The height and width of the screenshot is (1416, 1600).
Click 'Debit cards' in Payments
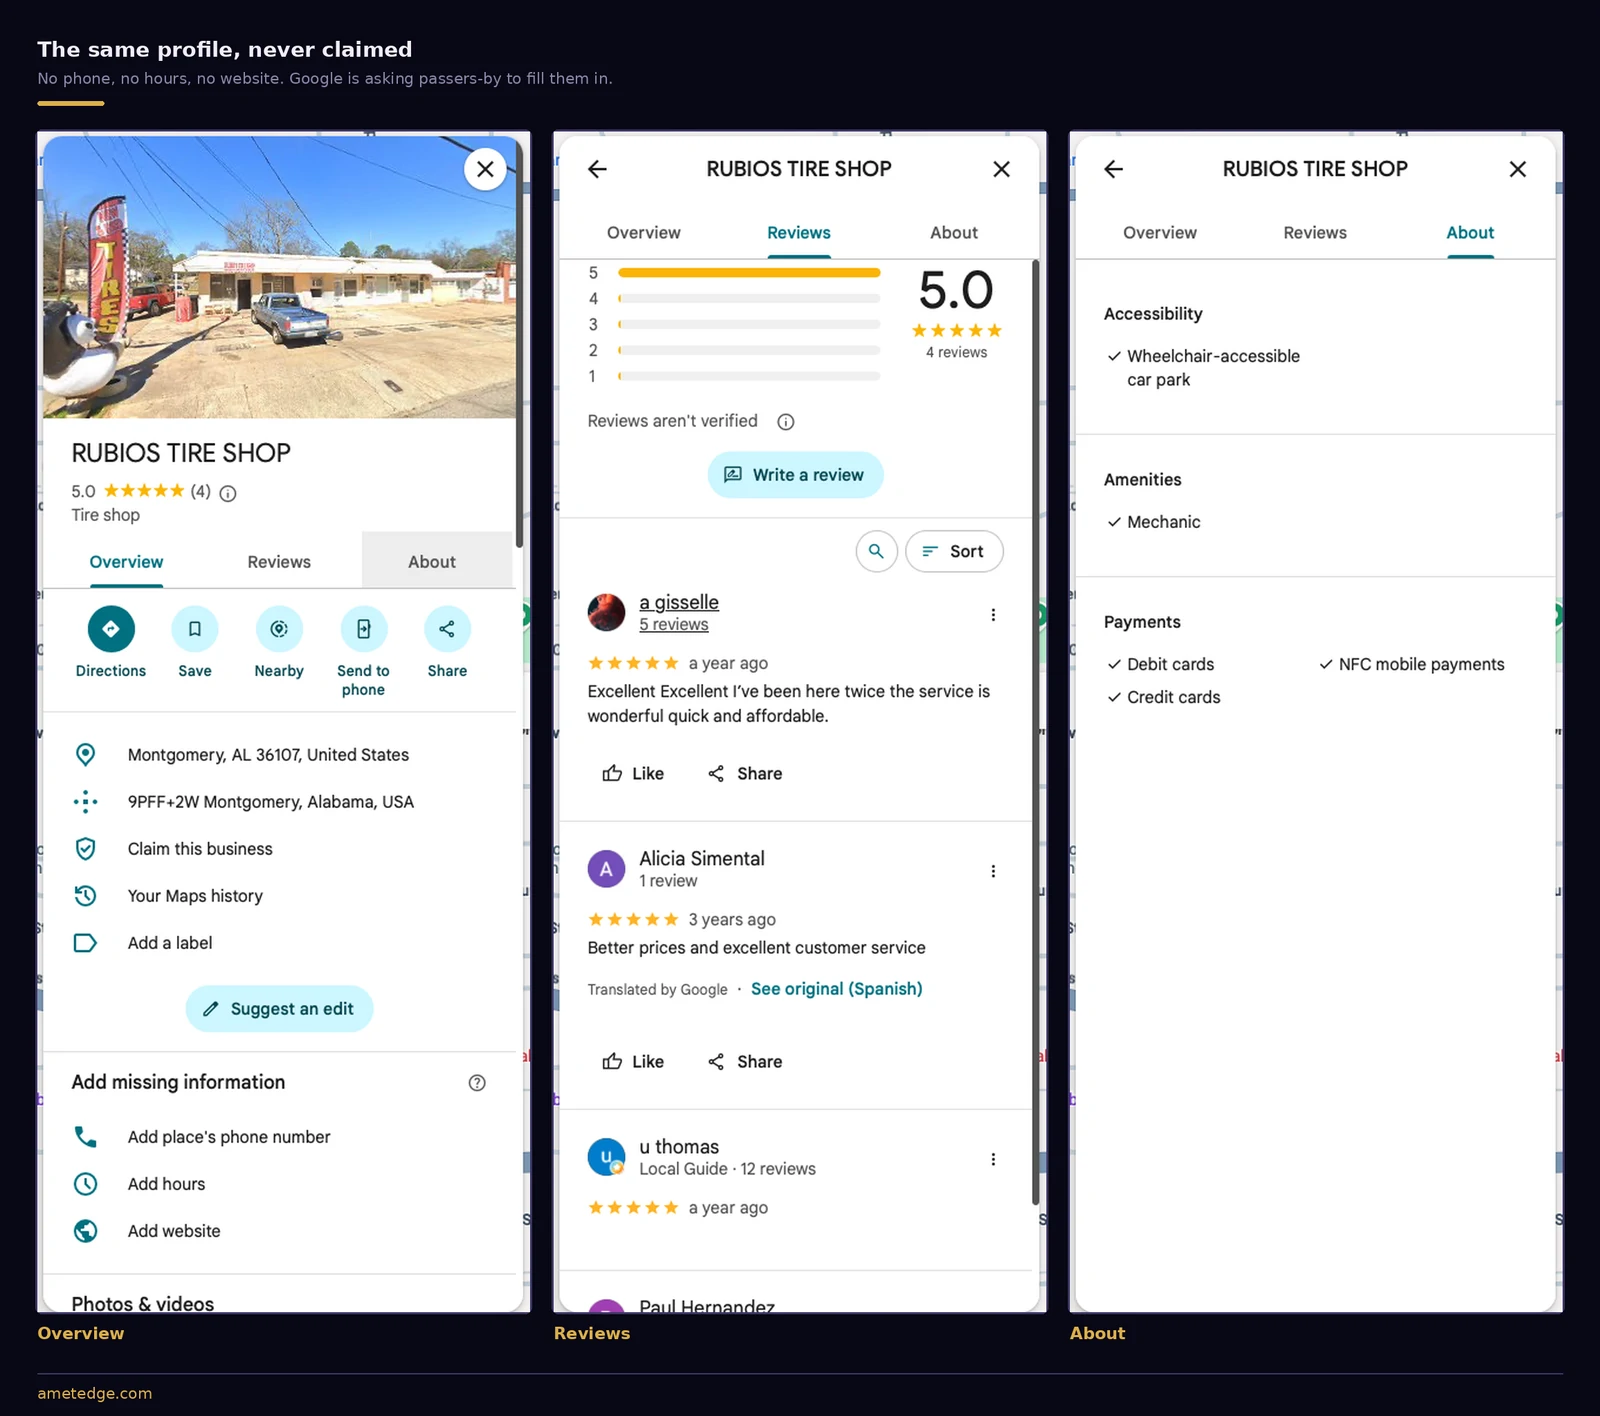(x=1170, y=665)
